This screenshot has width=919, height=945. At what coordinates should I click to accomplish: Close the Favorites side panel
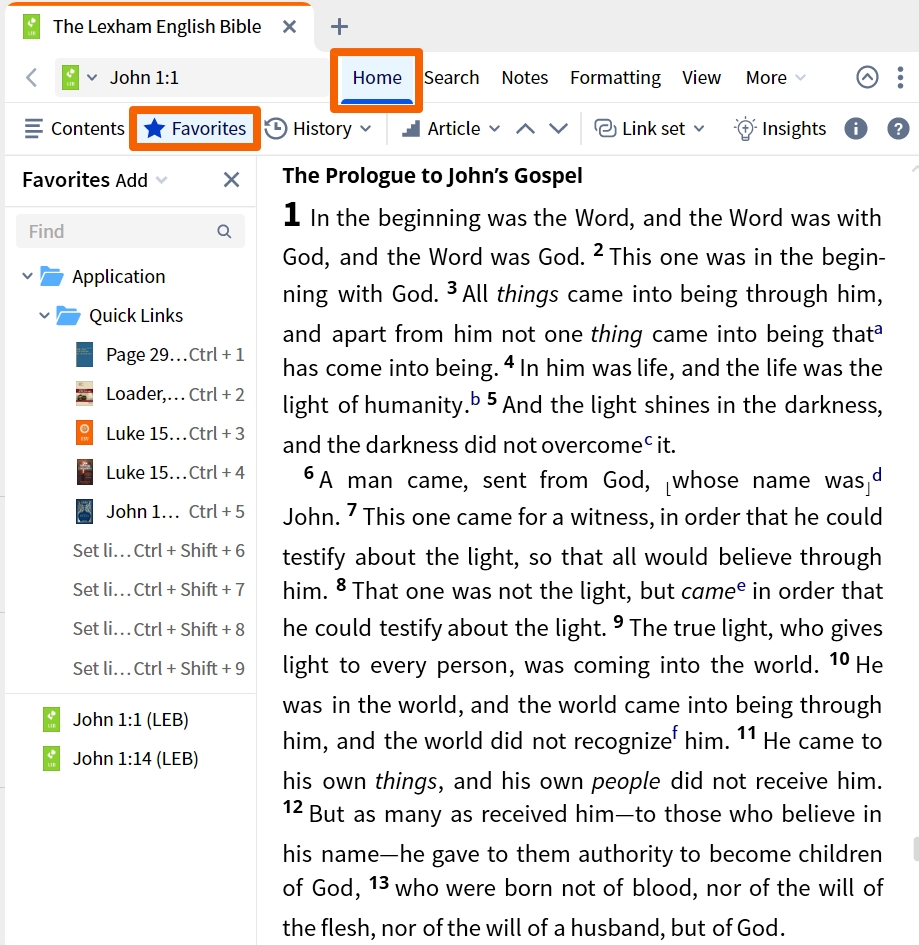[231, 180]
